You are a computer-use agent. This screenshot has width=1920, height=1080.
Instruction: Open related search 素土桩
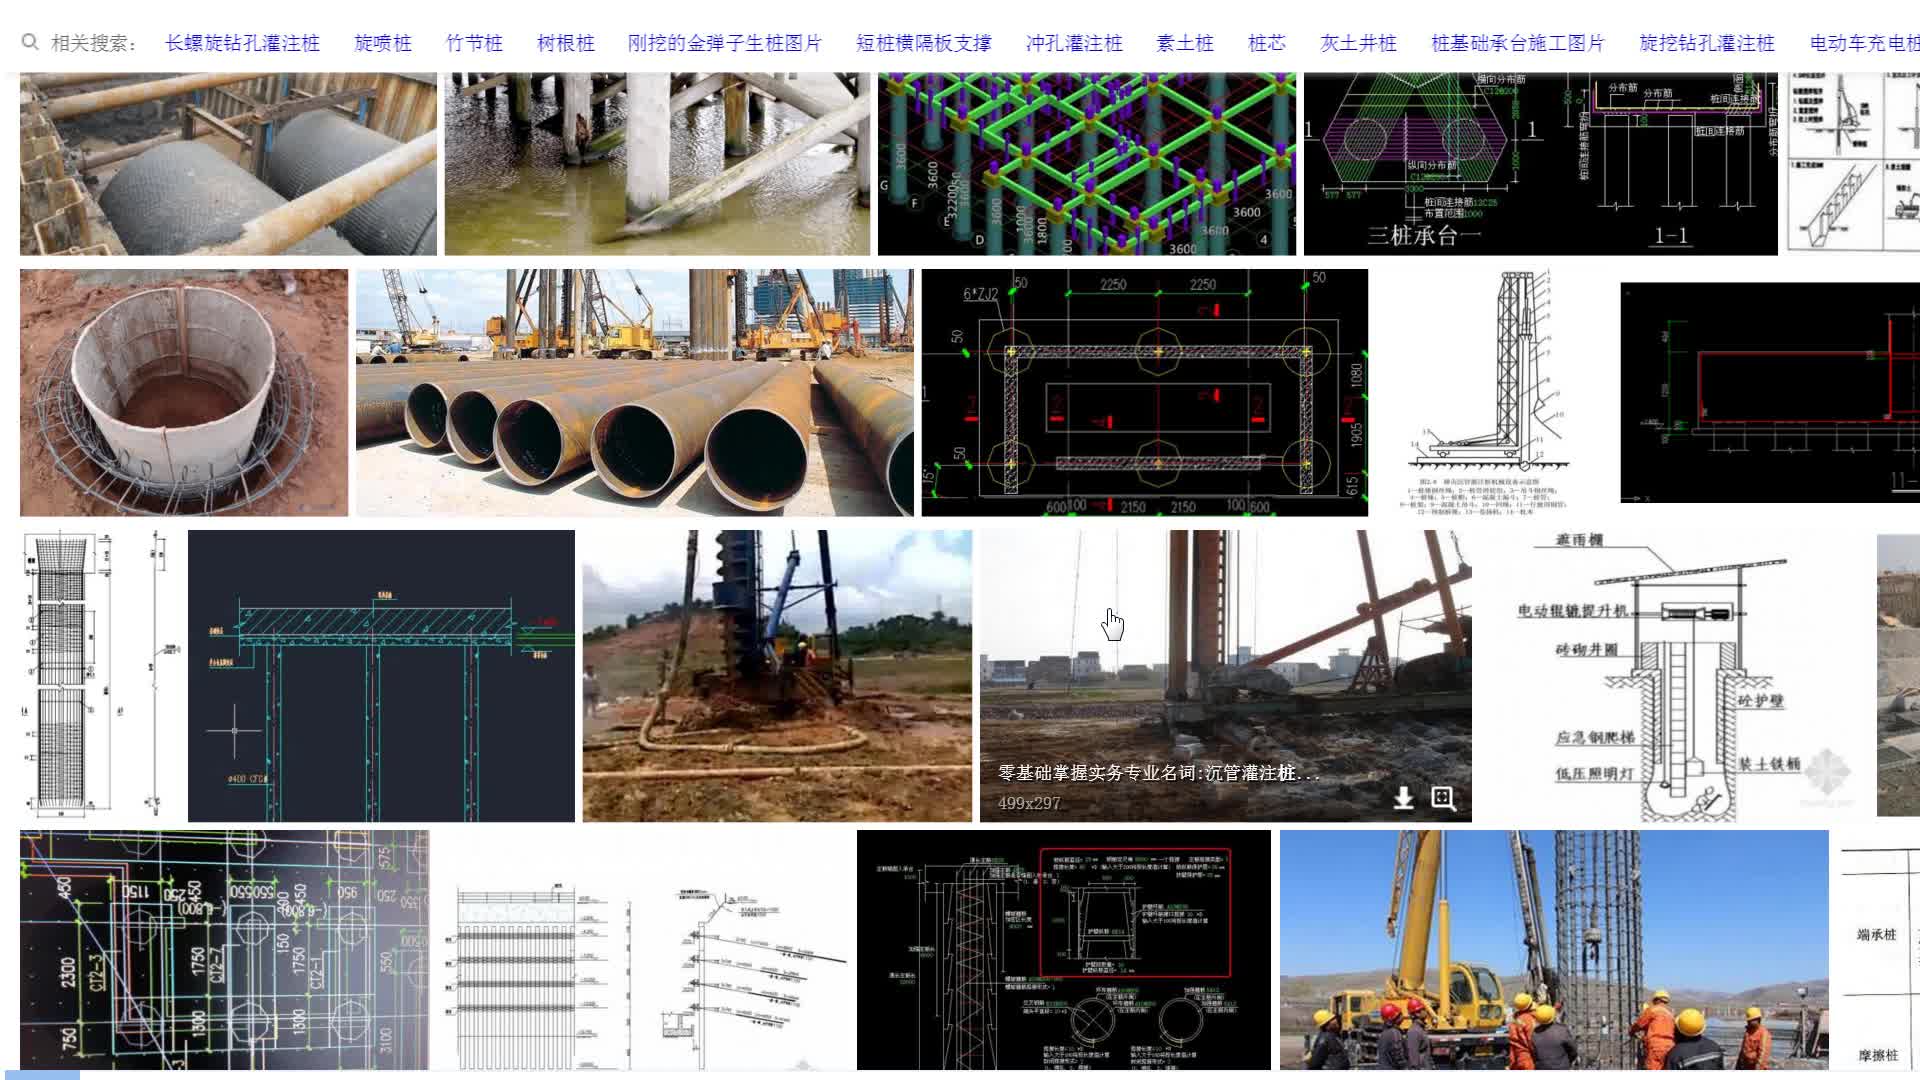click(1185, 43)
